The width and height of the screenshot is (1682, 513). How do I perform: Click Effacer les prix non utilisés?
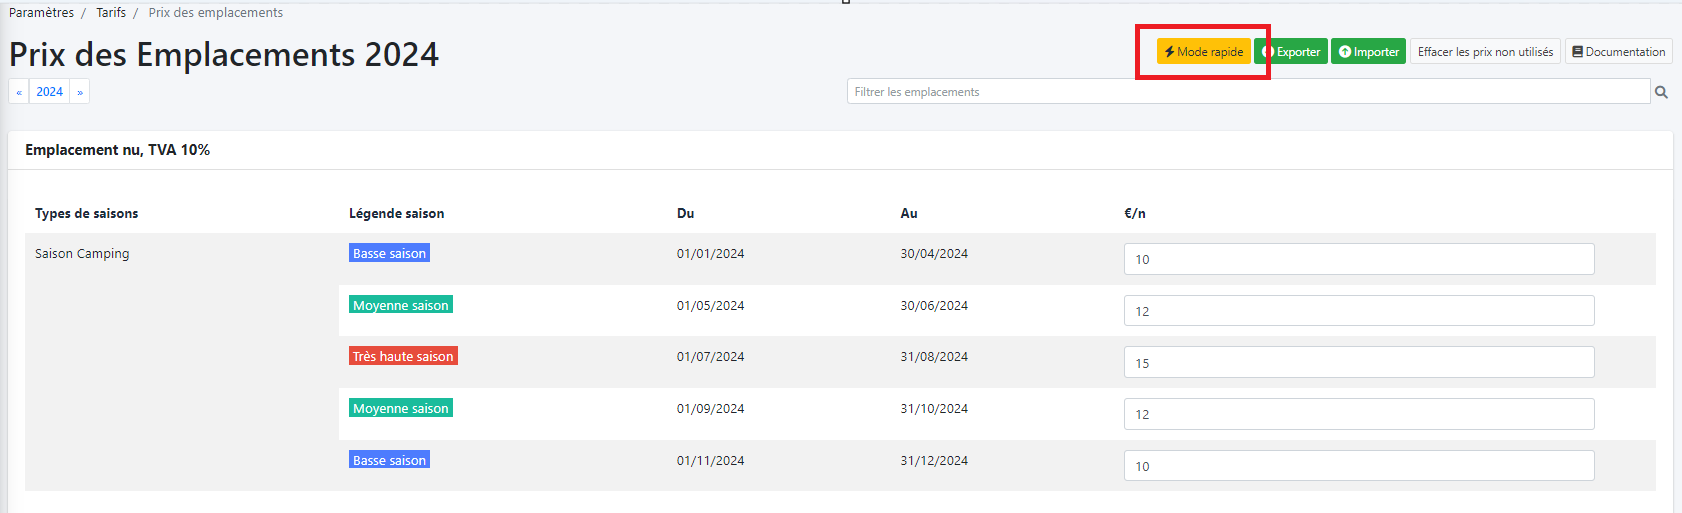click(1485, 52)
